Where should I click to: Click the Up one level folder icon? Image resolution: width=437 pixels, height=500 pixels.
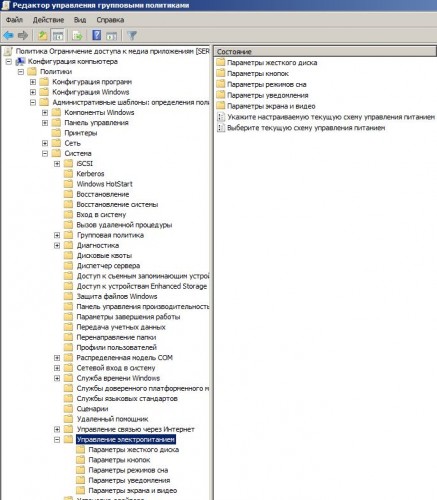click(x=42, y=35)
